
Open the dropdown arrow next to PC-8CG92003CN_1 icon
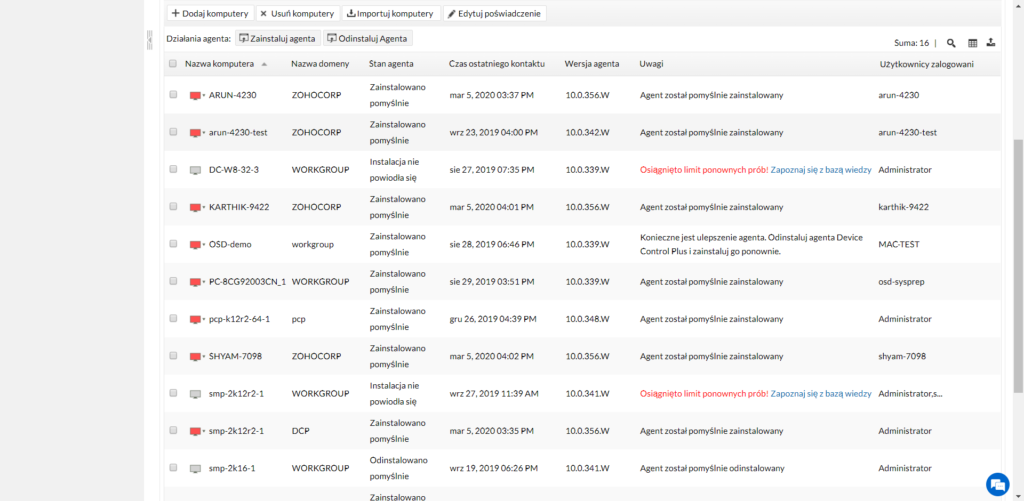pyautogui.click(x=204, y=282)
